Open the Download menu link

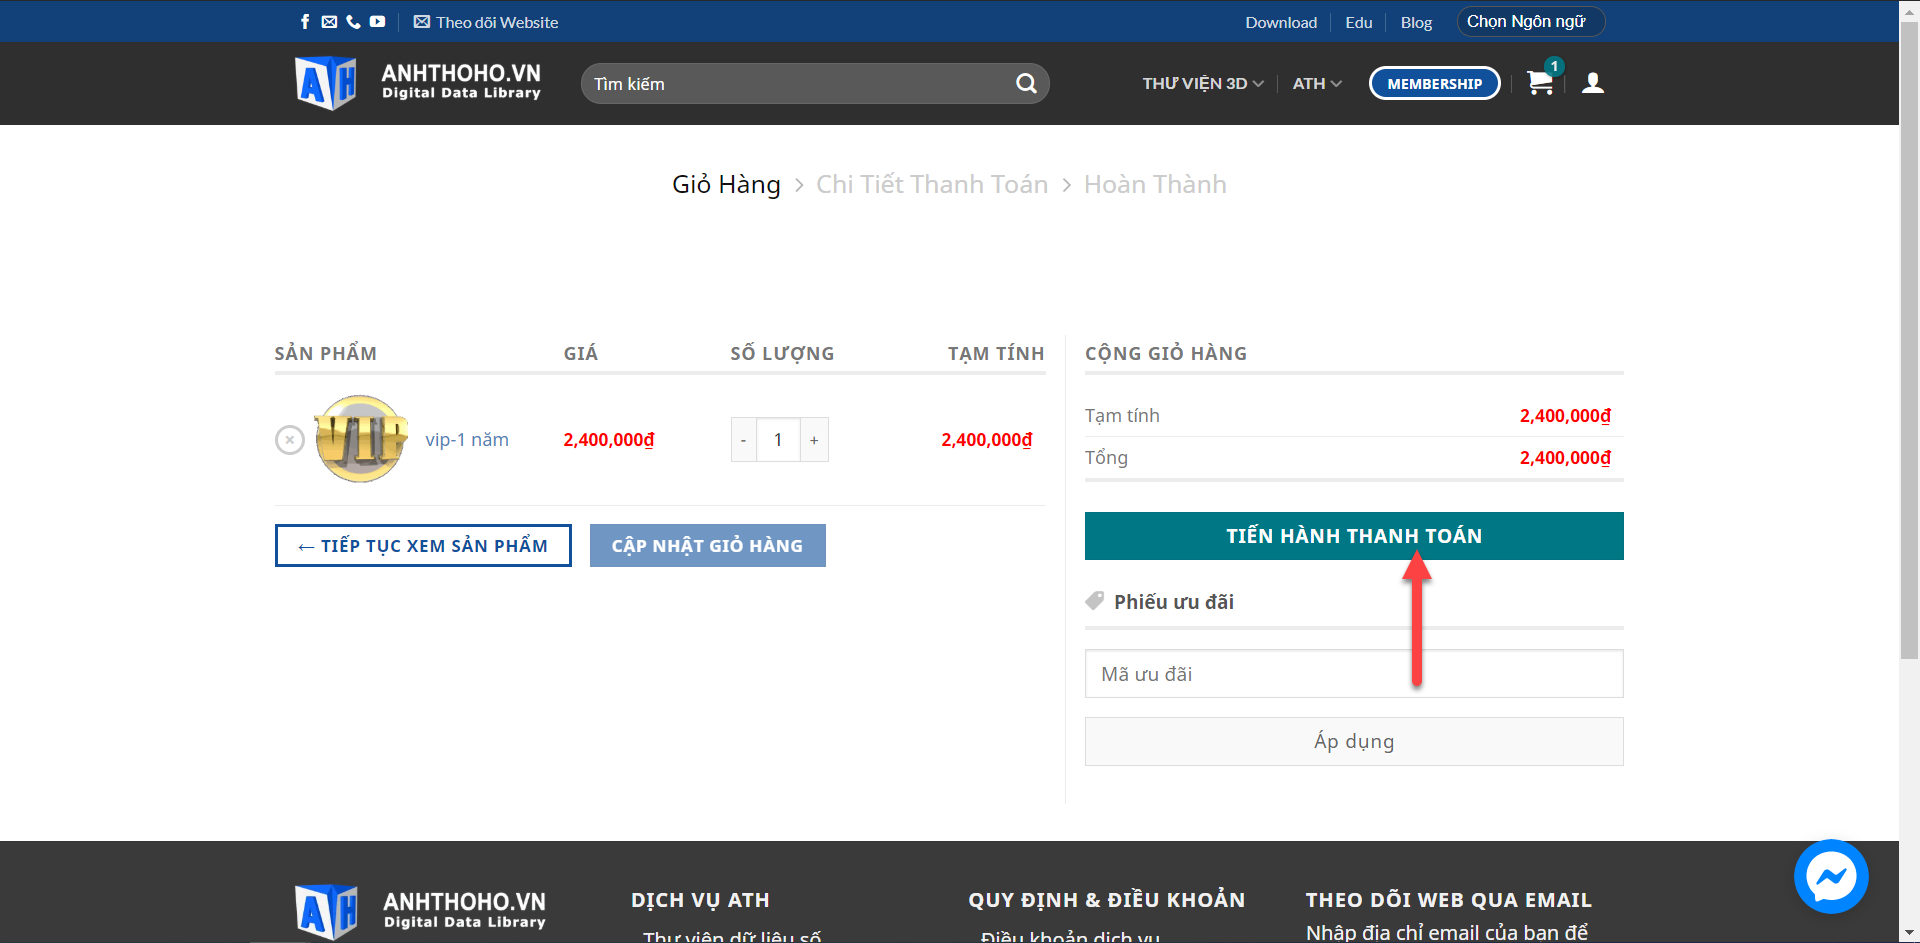tap(1280, 23)
